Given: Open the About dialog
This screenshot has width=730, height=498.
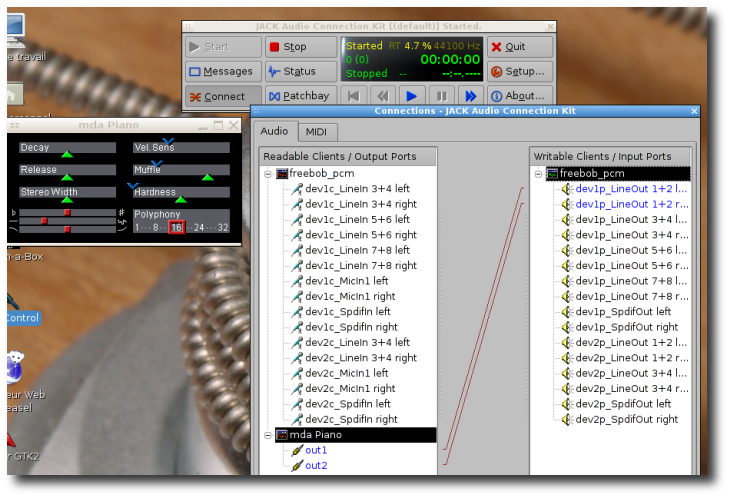Looking at the screenshot, I should pyautogui.click(x=520, y=96).
